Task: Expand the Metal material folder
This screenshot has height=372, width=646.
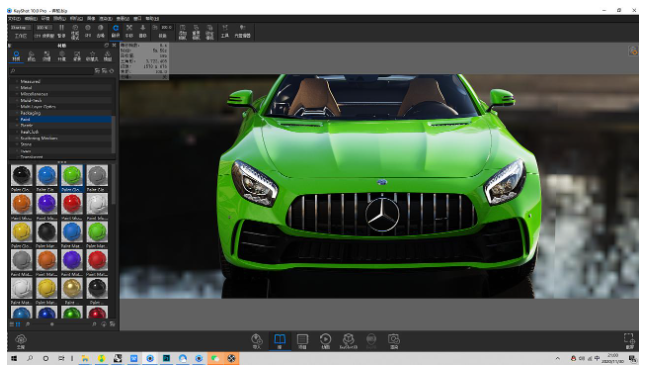Action: (x=26, y=88)
